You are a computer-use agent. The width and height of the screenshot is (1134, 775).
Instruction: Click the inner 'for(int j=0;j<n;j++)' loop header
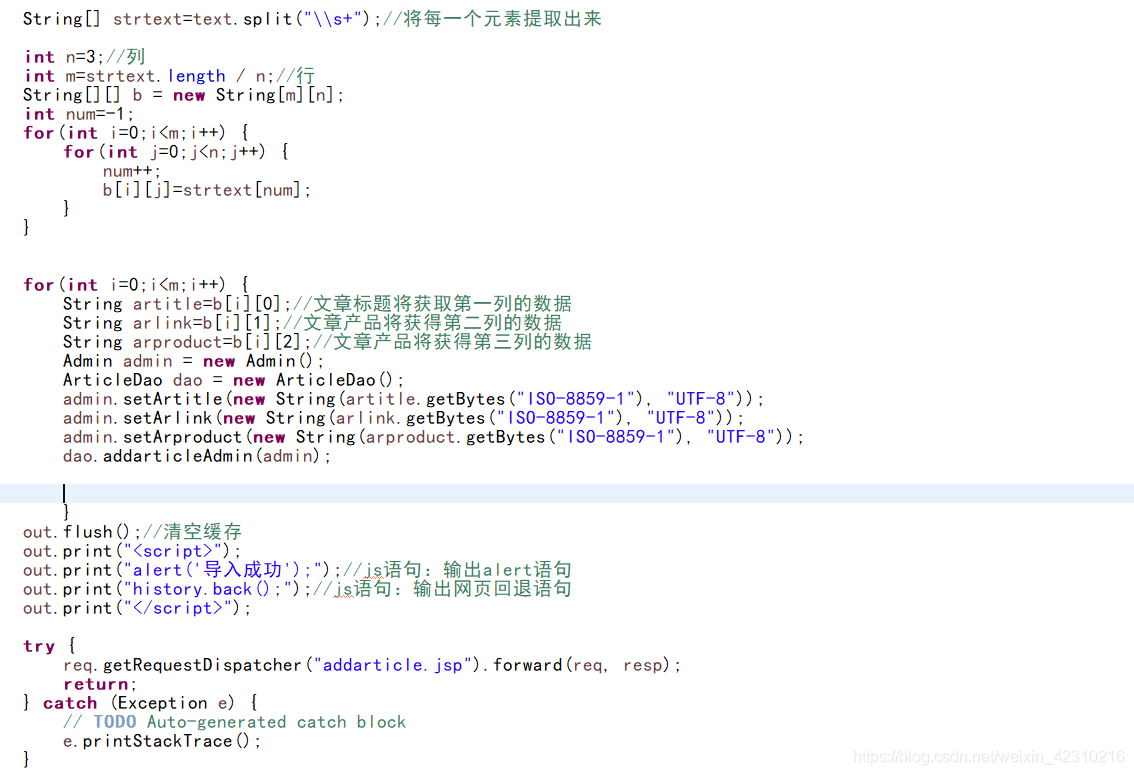coord(176,152)
